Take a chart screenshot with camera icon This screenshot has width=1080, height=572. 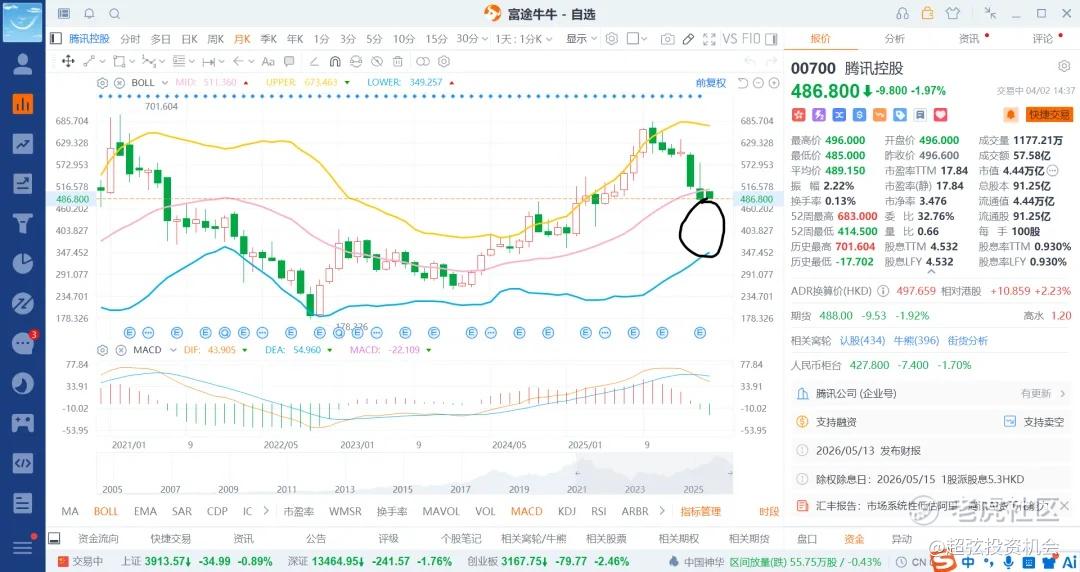coord(667,39)
